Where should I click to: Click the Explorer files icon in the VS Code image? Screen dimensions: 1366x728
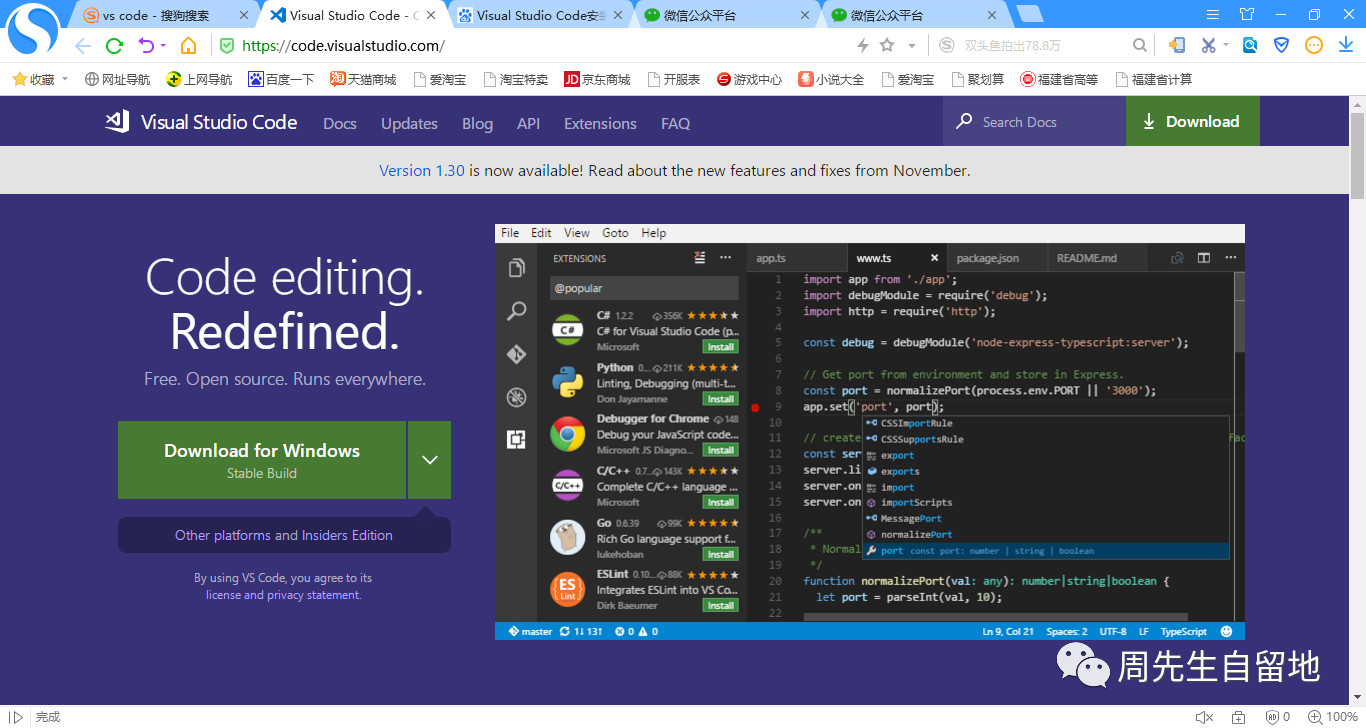[x=516, y=268]
